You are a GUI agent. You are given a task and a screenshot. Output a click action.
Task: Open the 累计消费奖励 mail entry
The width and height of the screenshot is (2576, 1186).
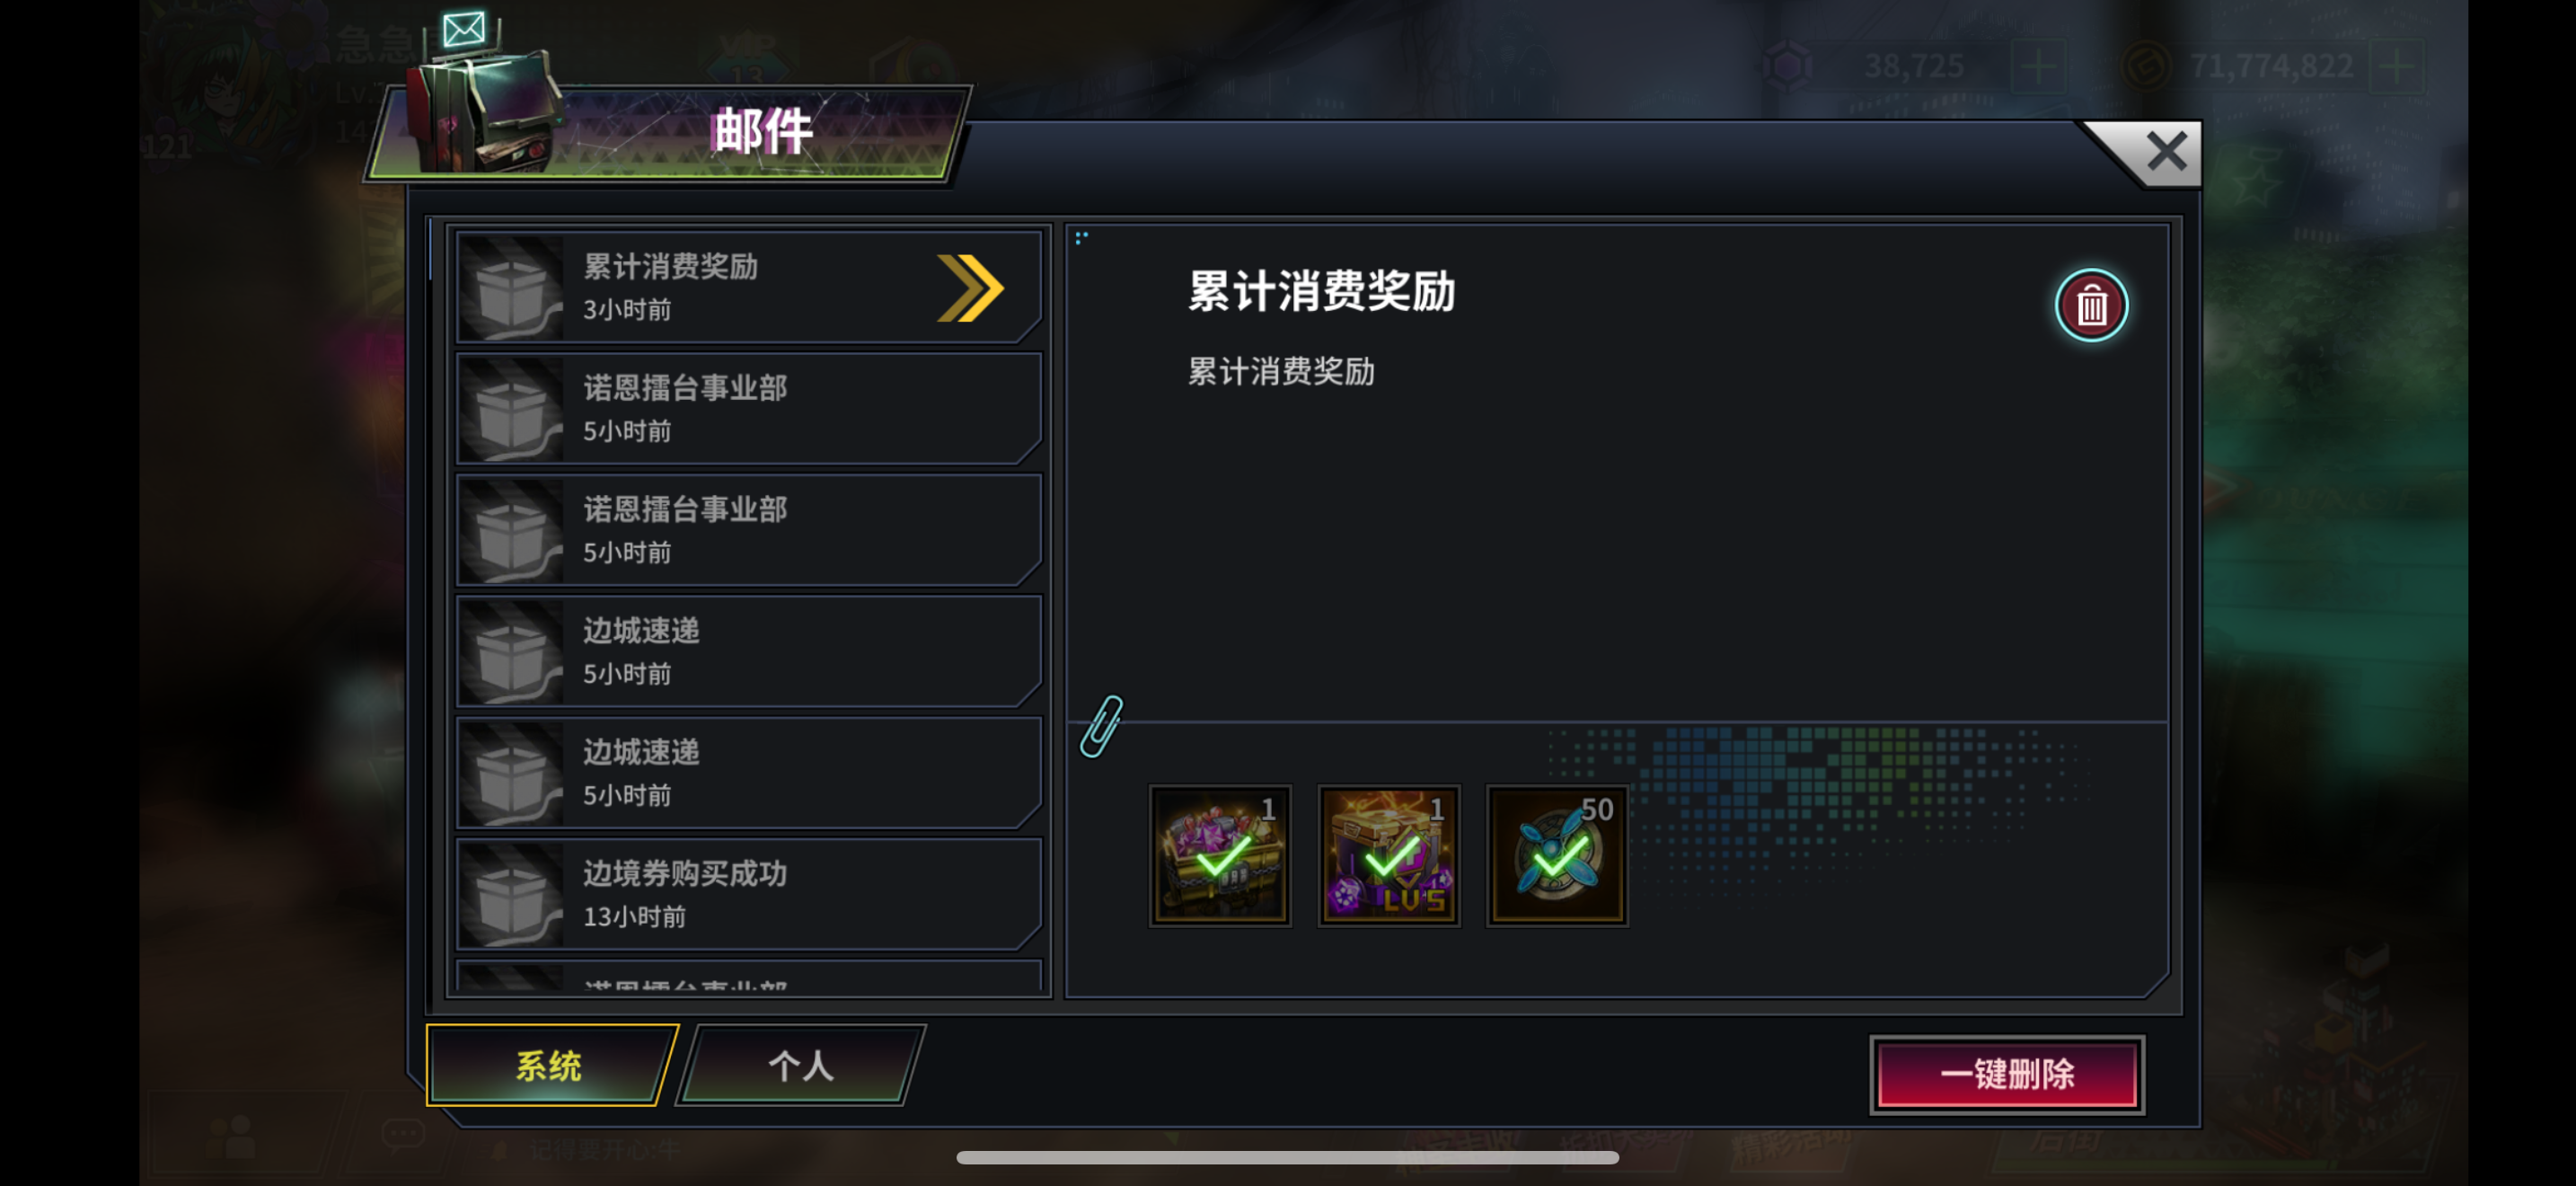tap(748, 288)
